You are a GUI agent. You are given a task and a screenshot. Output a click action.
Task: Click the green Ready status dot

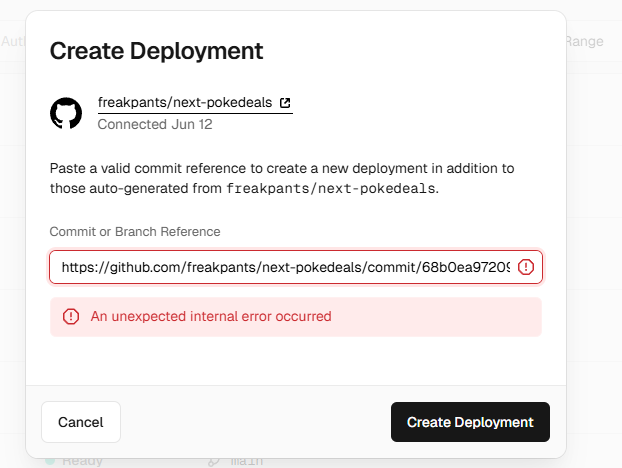click(x=50, y=461)
